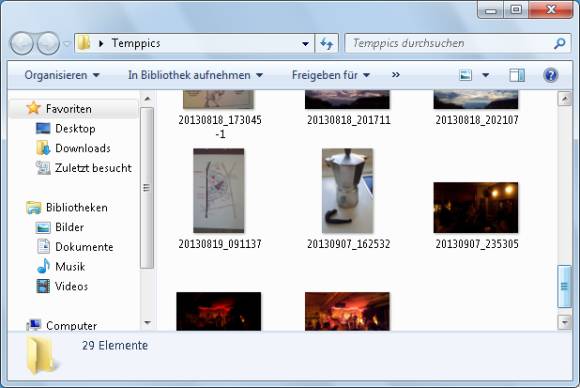Open the Freigeben für menu
This screenshot has width=580, height=388.
[331, 75]
